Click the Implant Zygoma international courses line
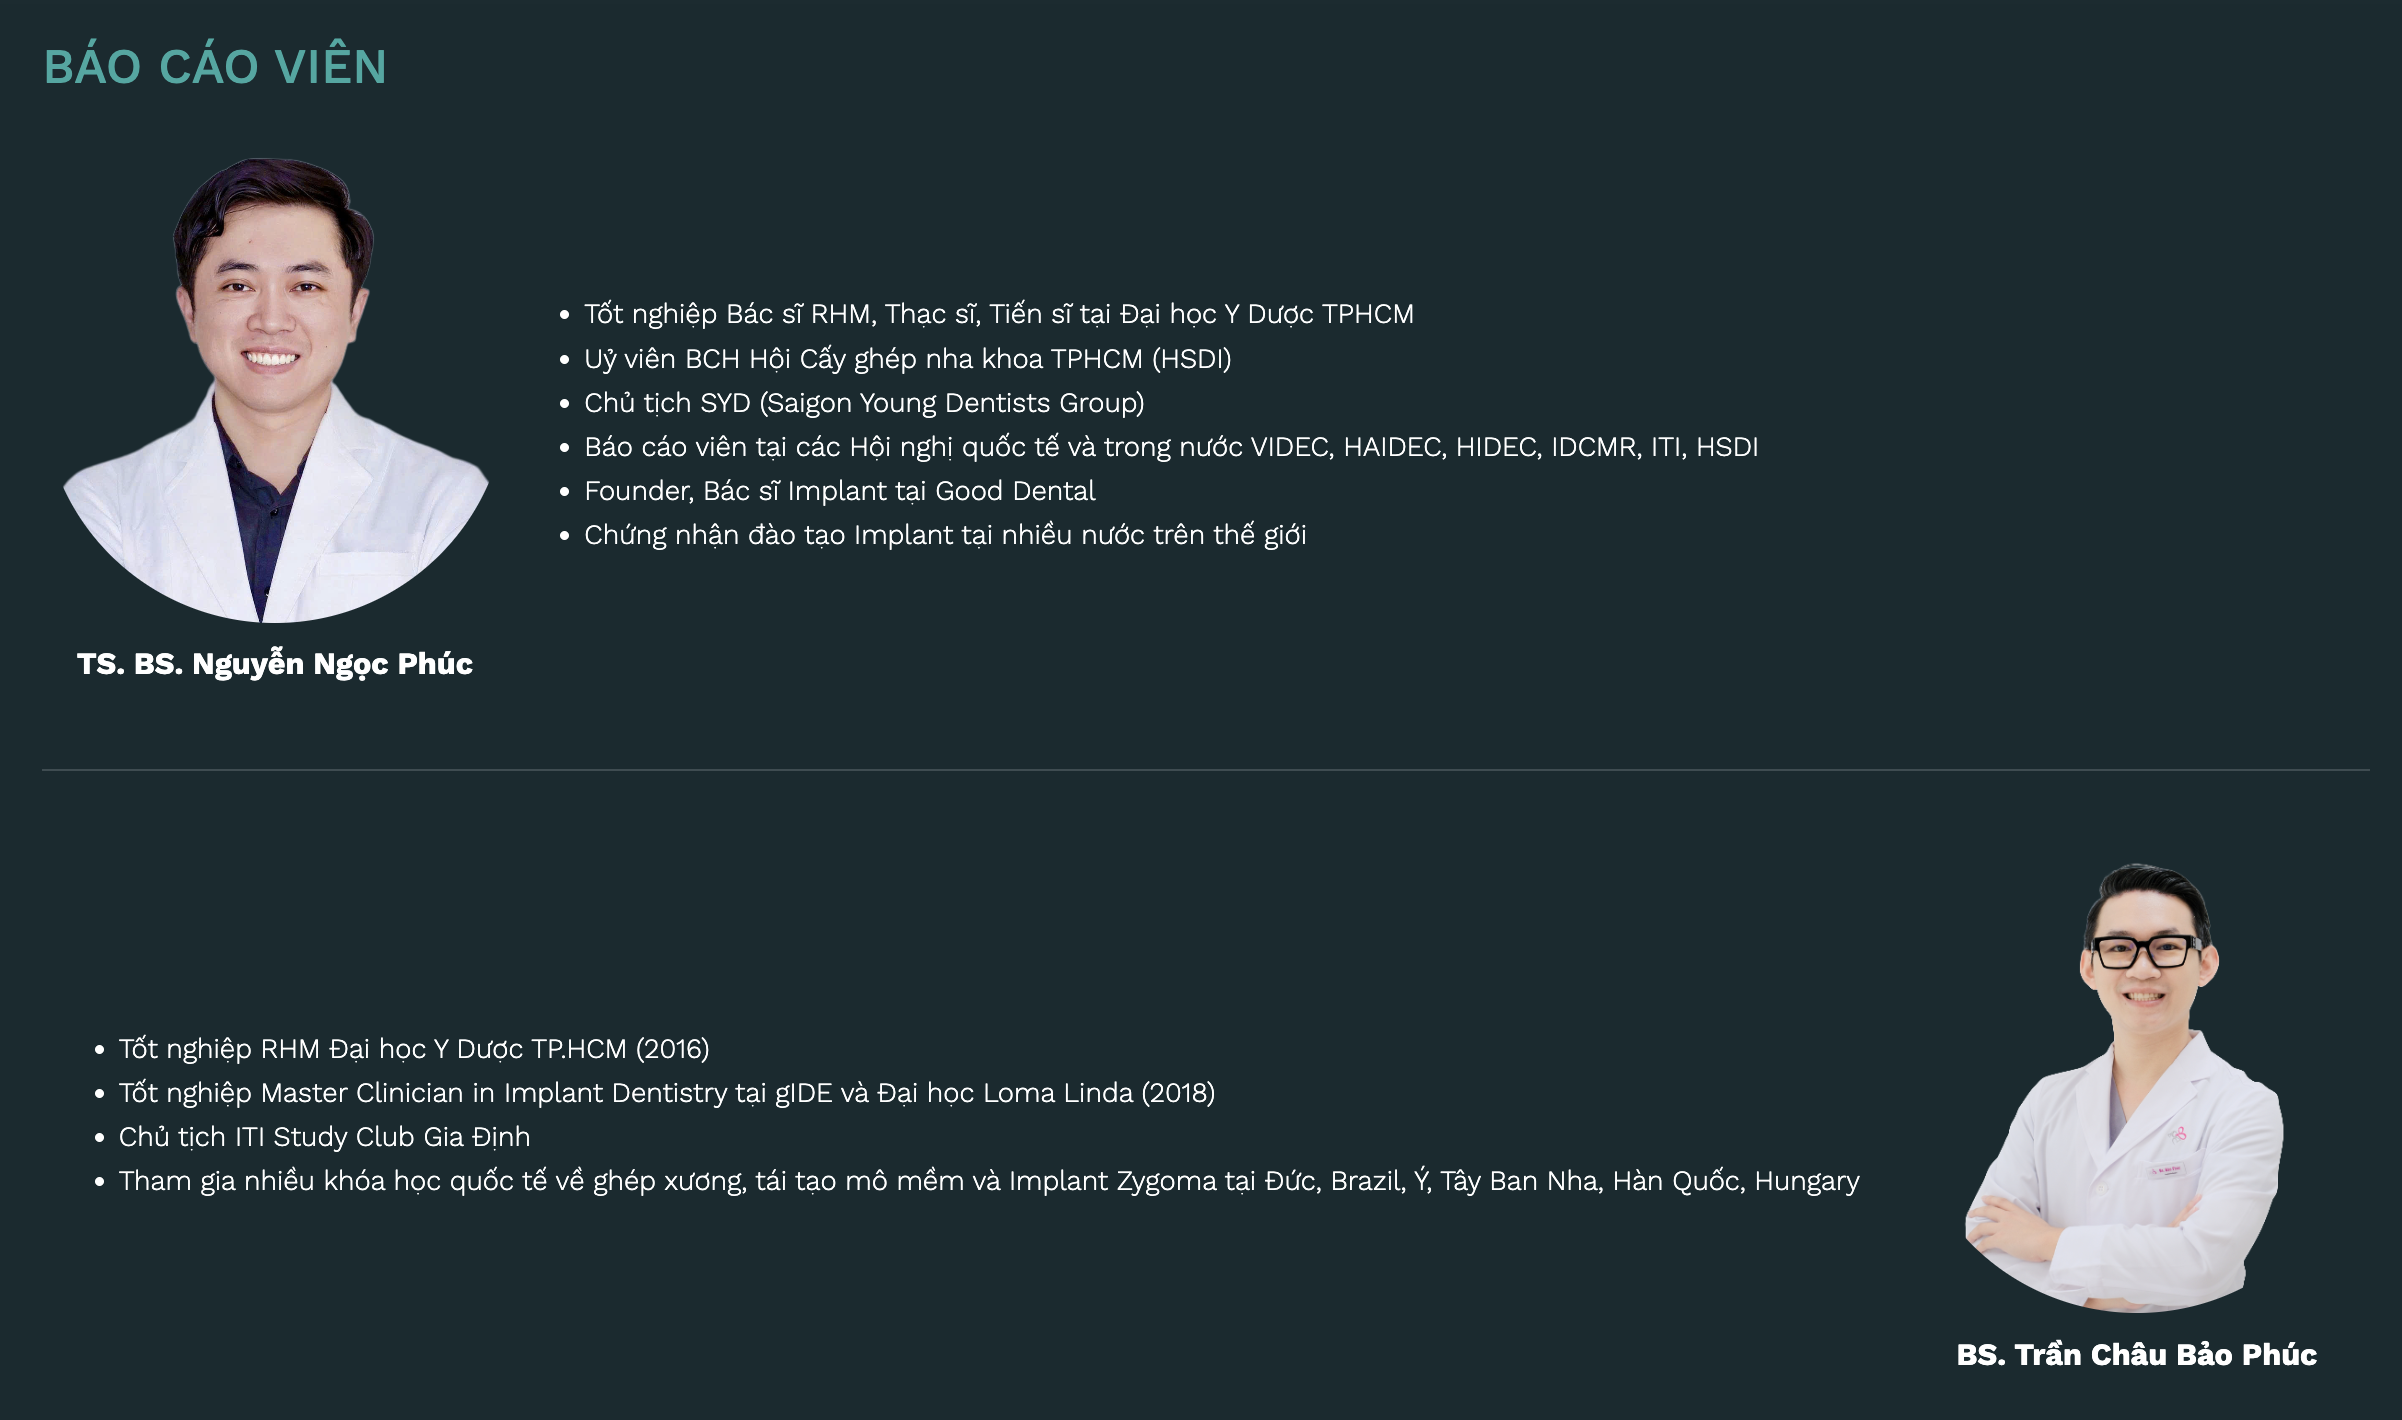 pyautogui.click(x=989, y=1181)
